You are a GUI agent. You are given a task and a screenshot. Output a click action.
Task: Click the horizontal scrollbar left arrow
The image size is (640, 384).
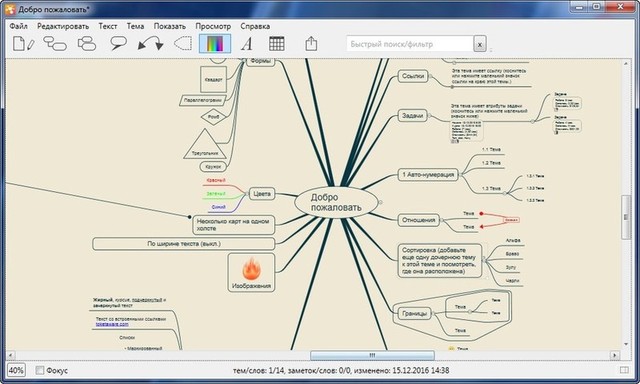(x=11, y=355)
